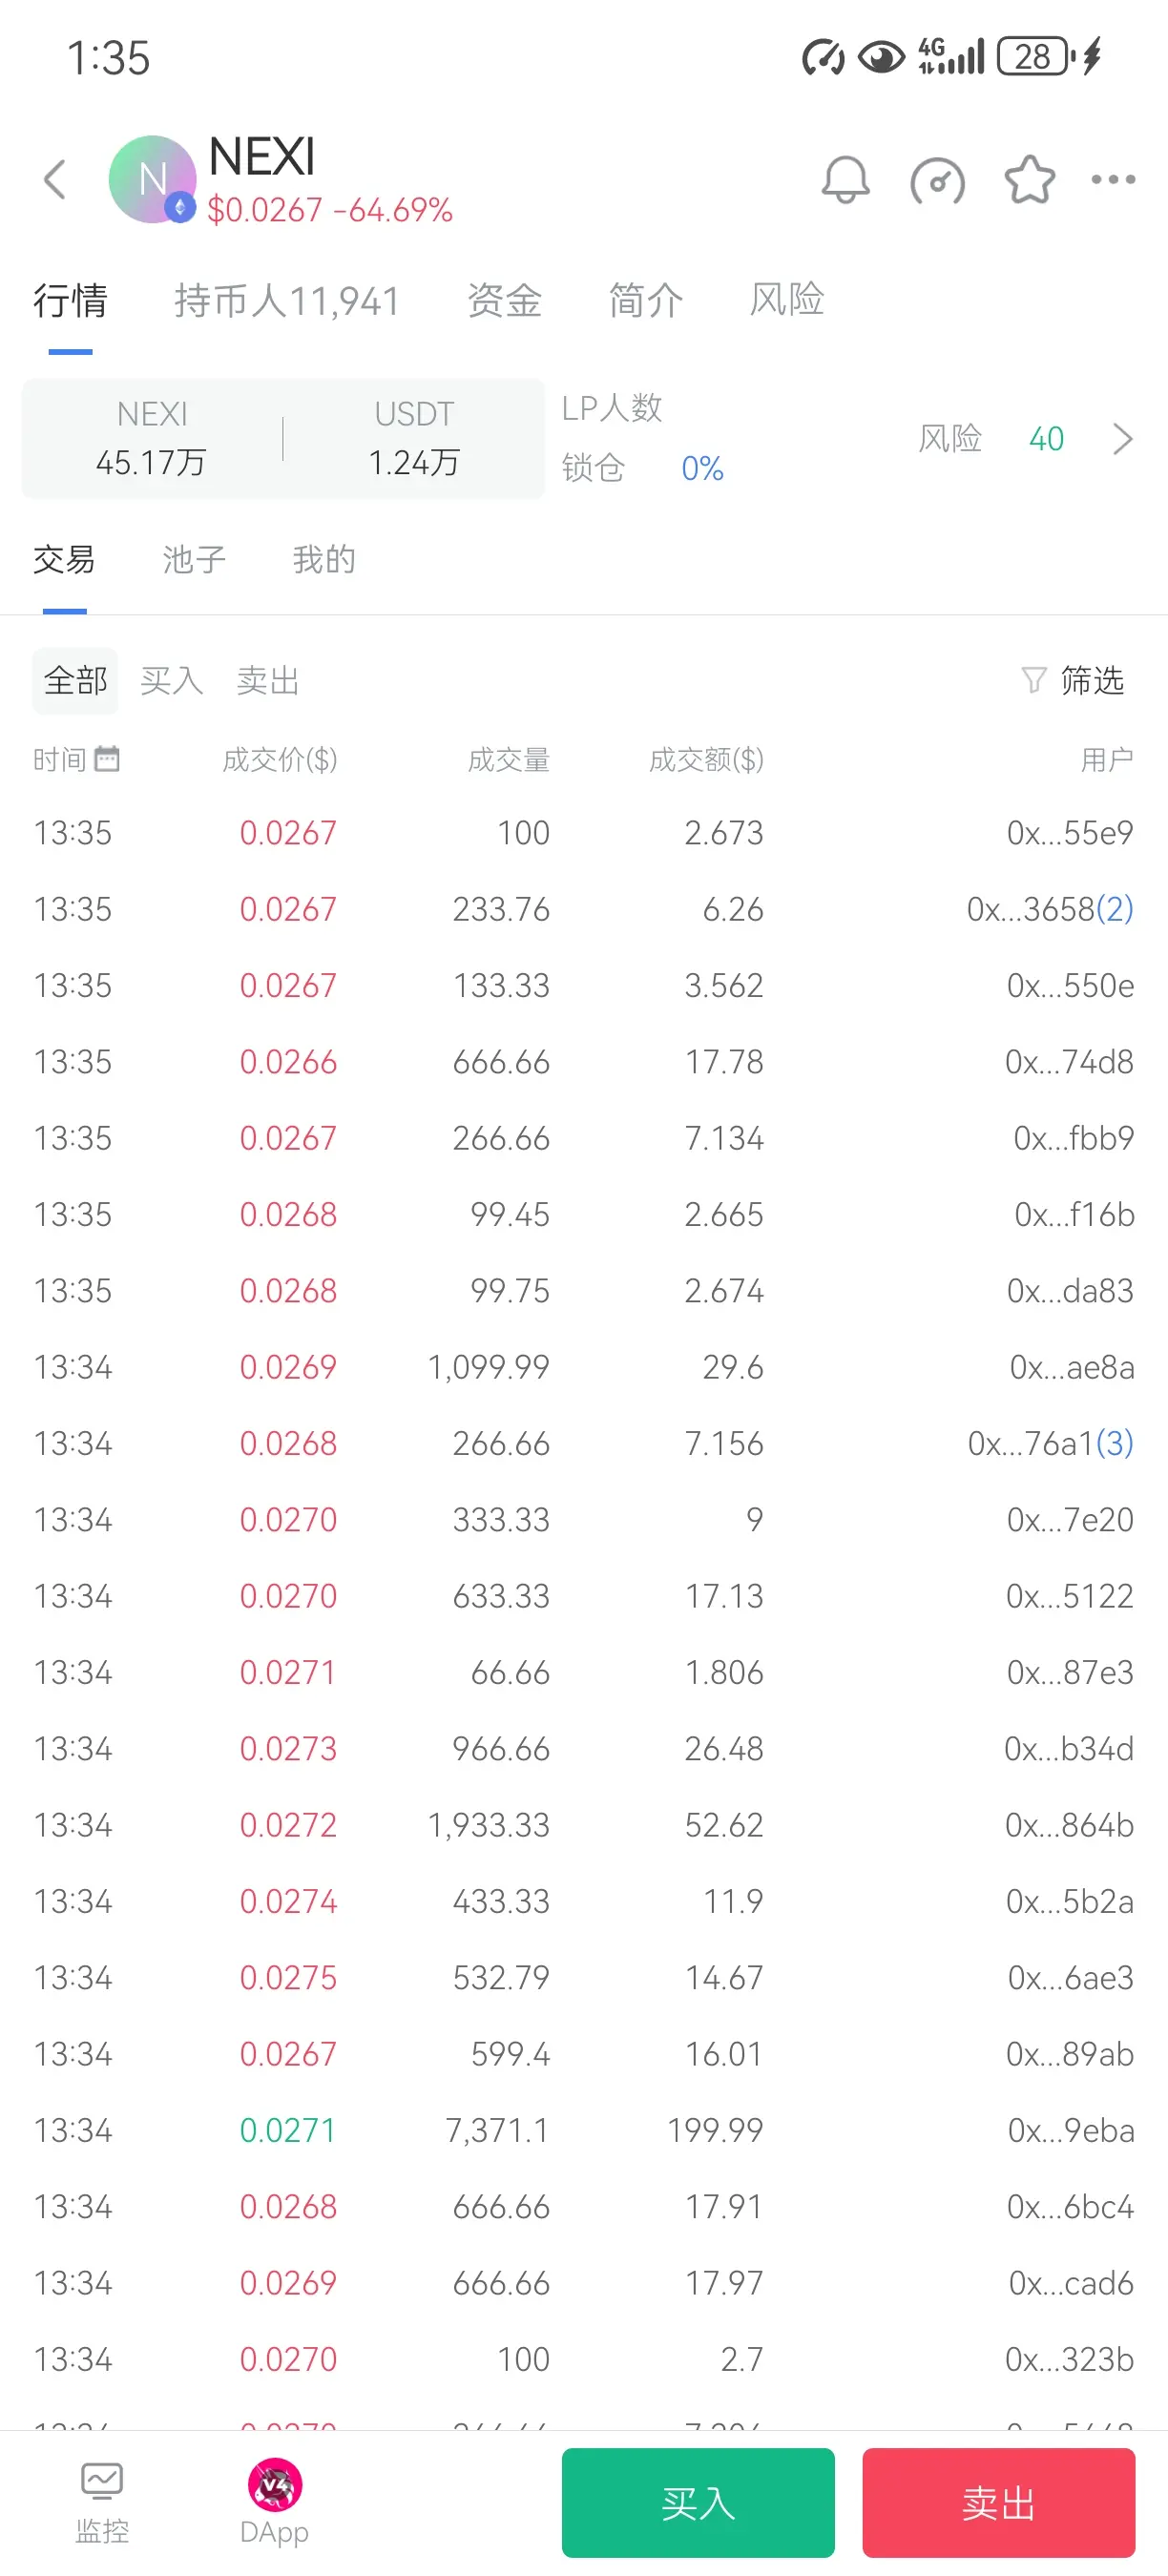Viewport: 1168px width, 2576px height.
Task: Tap the NEXI token avatar
Action: (152, 180)
